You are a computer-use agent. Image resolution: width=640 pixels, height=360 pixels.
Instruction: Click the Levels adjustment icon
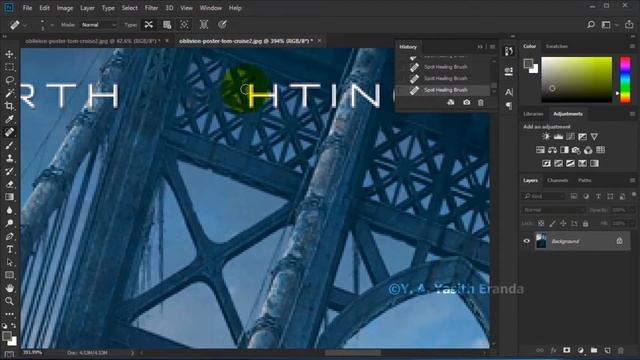(x=558, y=137)
